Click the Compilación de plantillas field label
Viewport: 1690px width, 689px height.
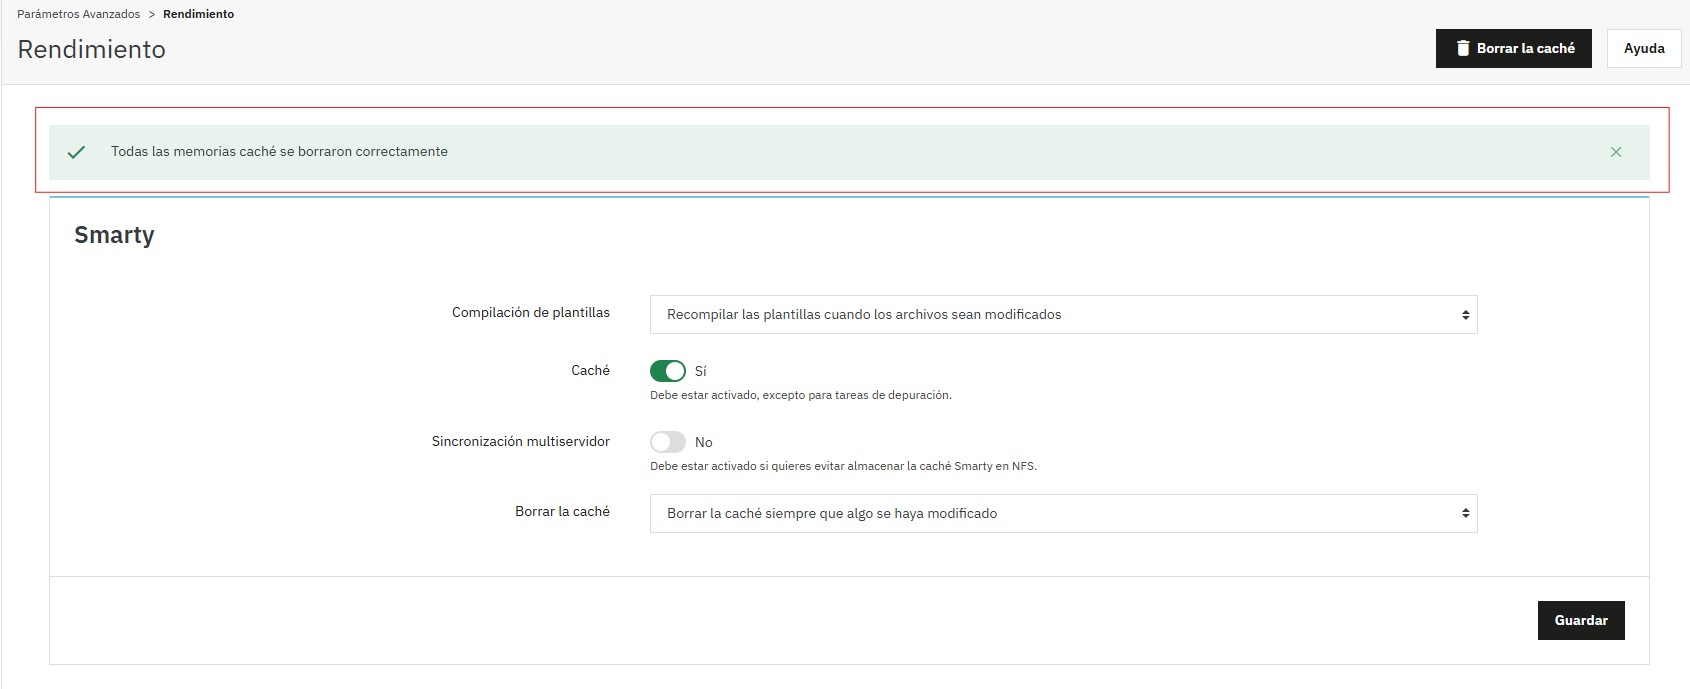530,313
